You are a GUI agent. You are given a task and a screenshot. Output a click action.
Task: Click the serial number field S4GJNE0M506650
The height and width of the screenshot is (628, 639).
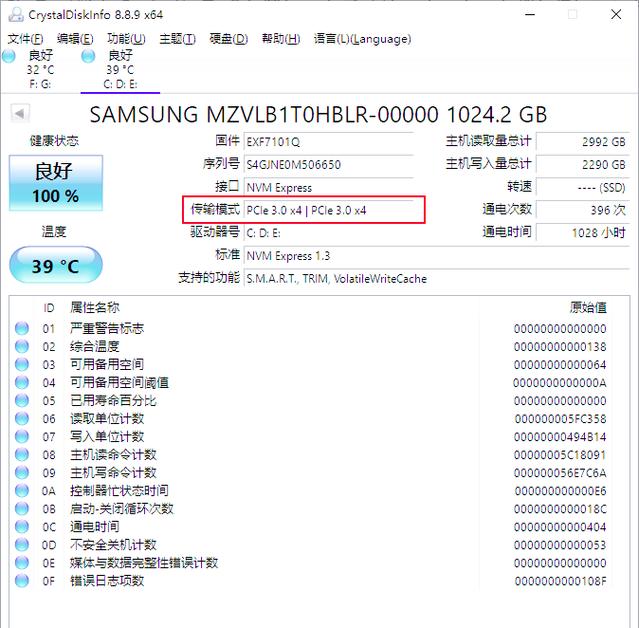328,165
